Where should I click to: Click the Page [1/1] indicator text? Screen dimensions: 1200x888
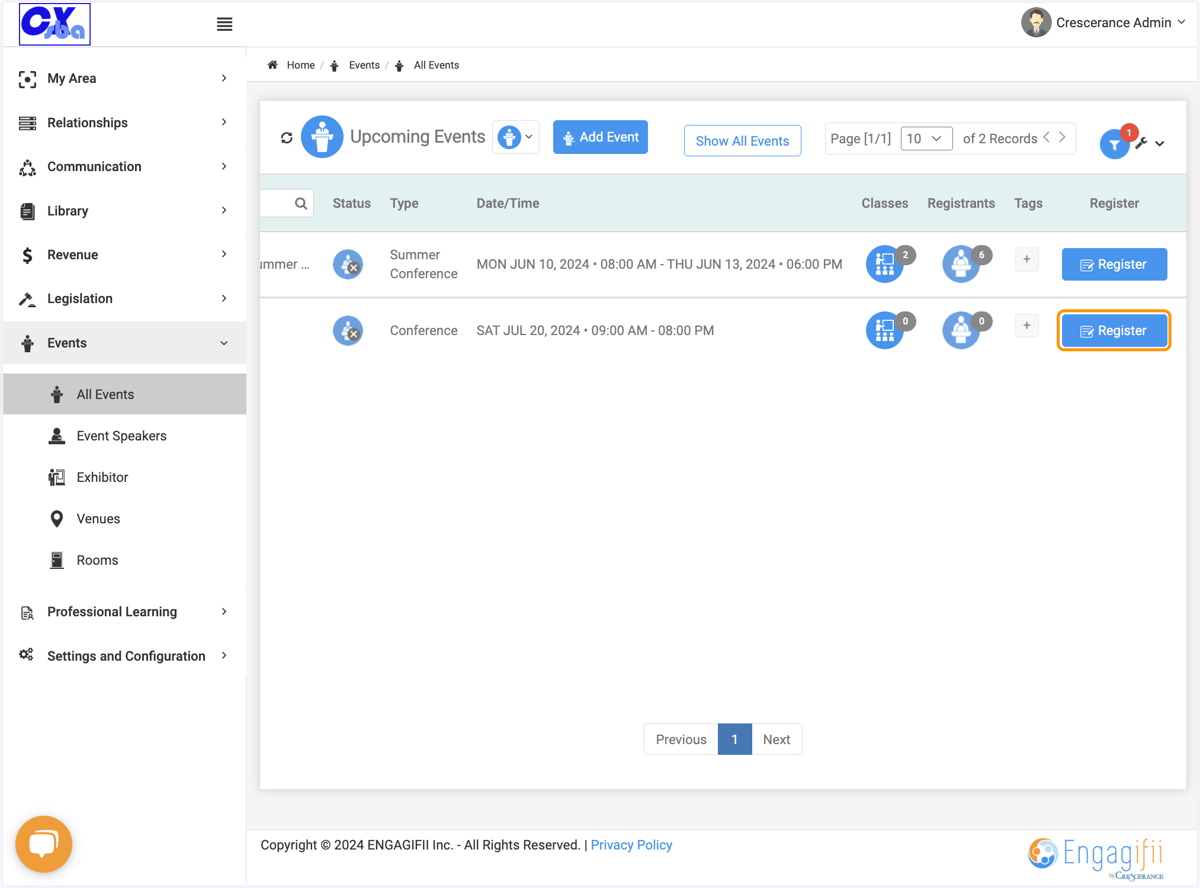[861, 139]
